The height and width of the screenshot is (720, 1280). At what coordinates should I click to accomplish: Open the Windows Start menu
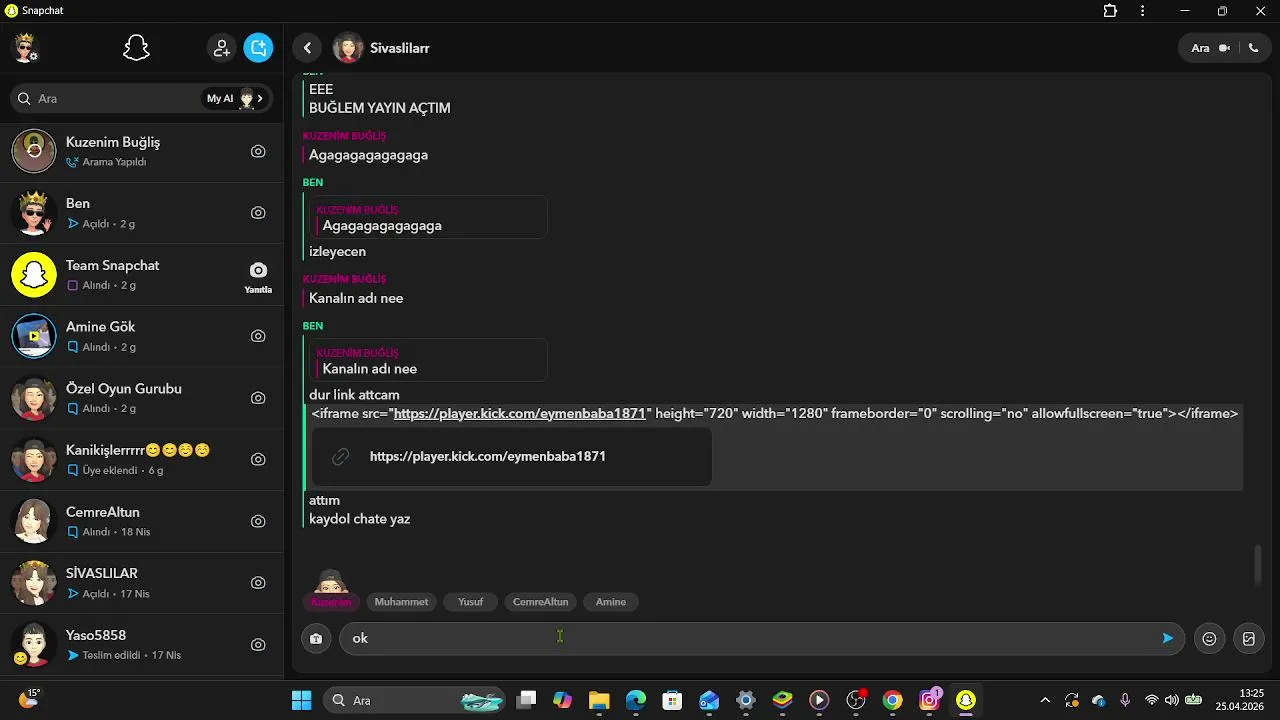pyautogui.click(x=301, y=700)
